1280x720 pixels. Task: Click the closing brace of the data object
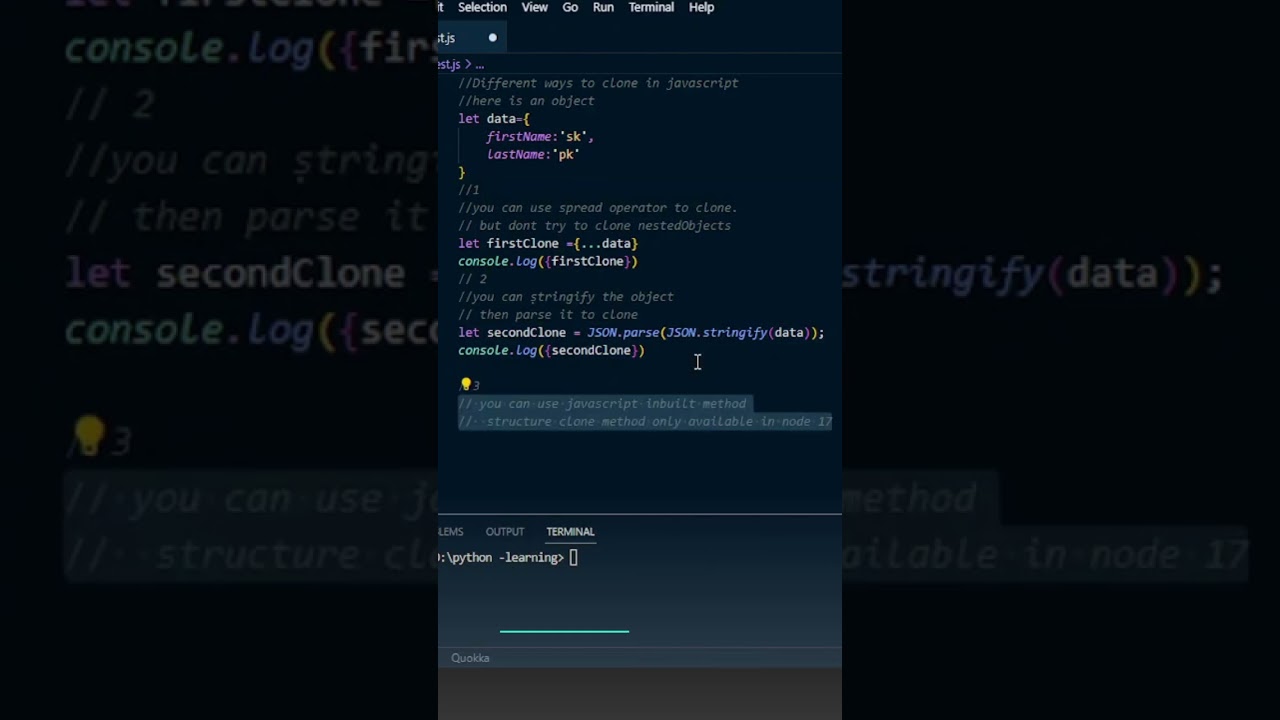point(462,173)
